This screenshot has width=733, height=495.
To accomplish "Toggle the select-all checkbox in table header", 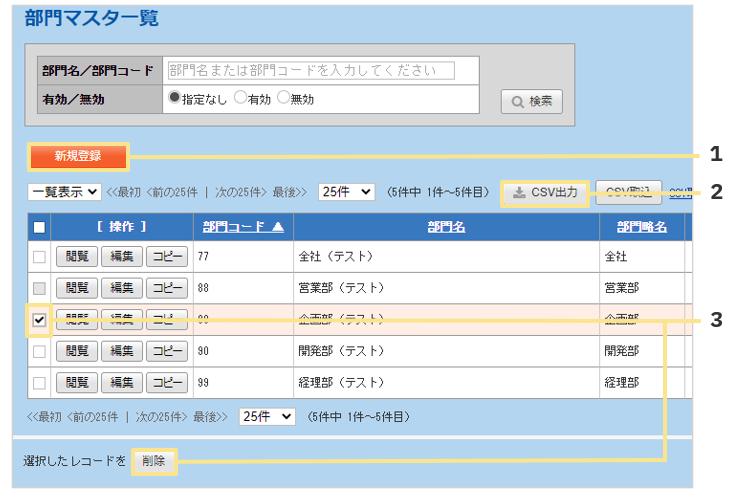I will 39,227.
